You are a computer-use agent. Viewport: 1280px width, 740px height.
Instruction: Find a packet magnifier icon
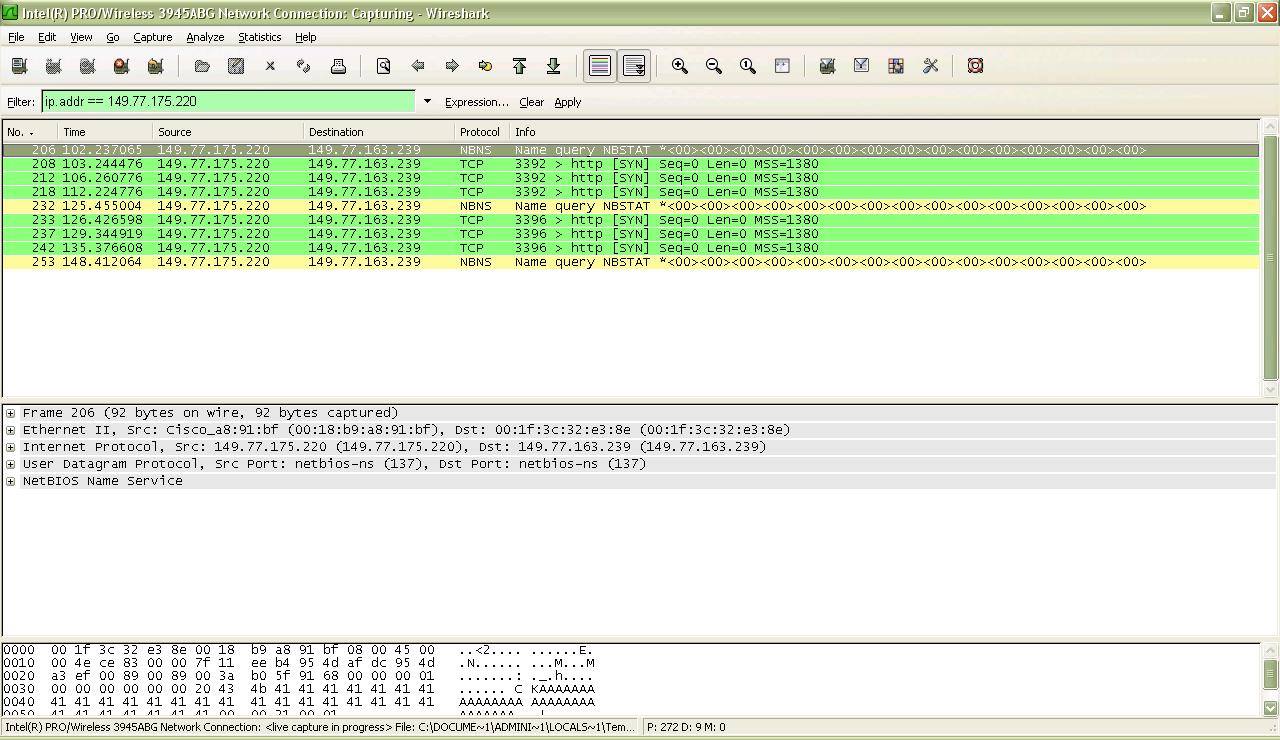pyautogui.click(x=383, y=66)
